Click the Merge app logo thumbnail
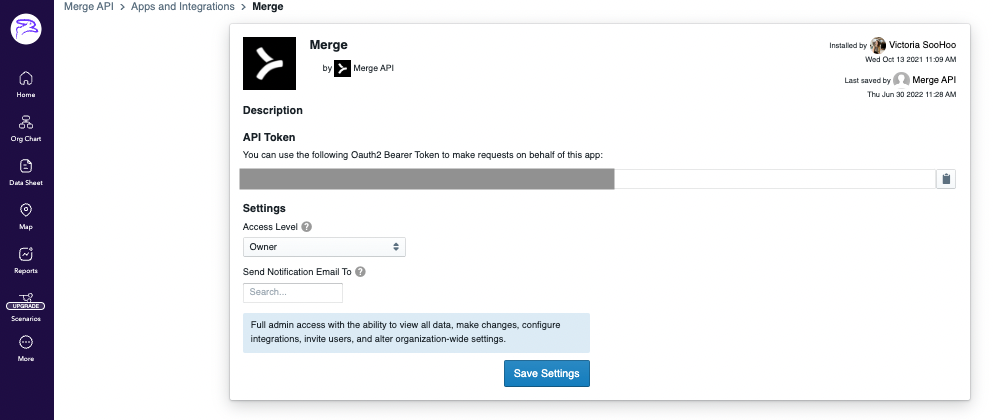 [269, 63]
